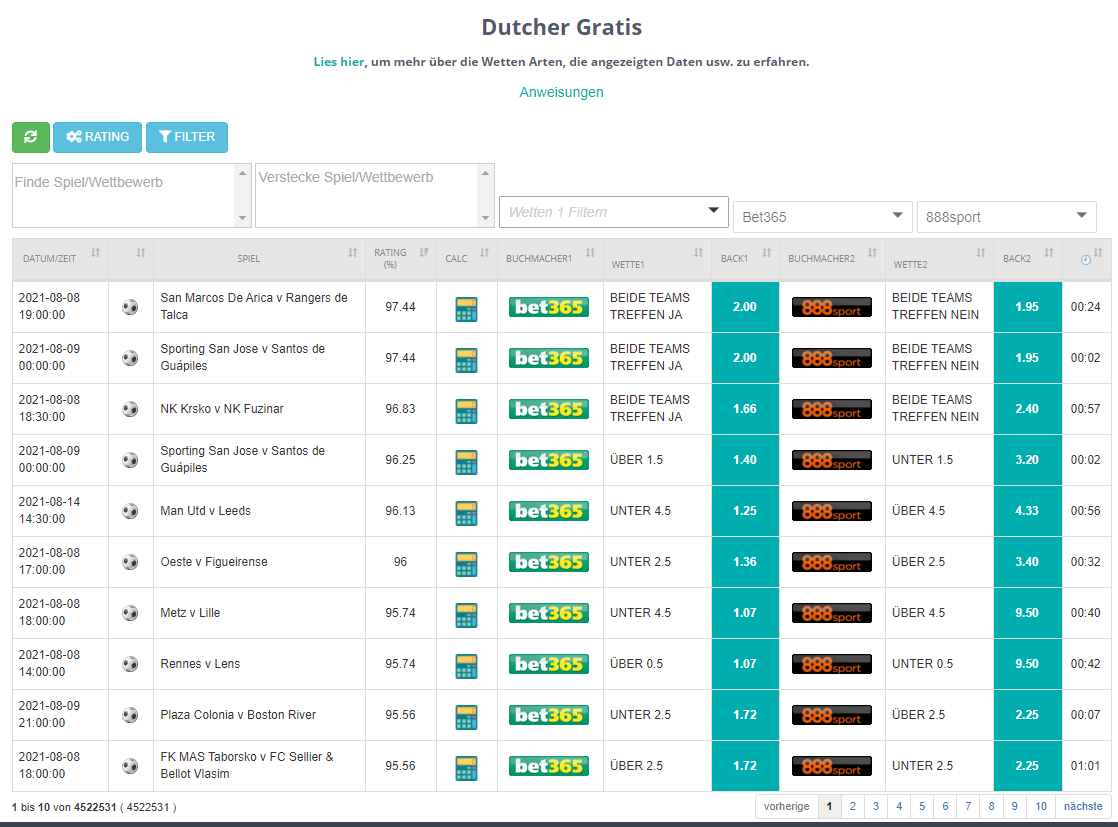
Task: Open the Bet365 bookmaker dropdown
Action: [x=823, y=217]
